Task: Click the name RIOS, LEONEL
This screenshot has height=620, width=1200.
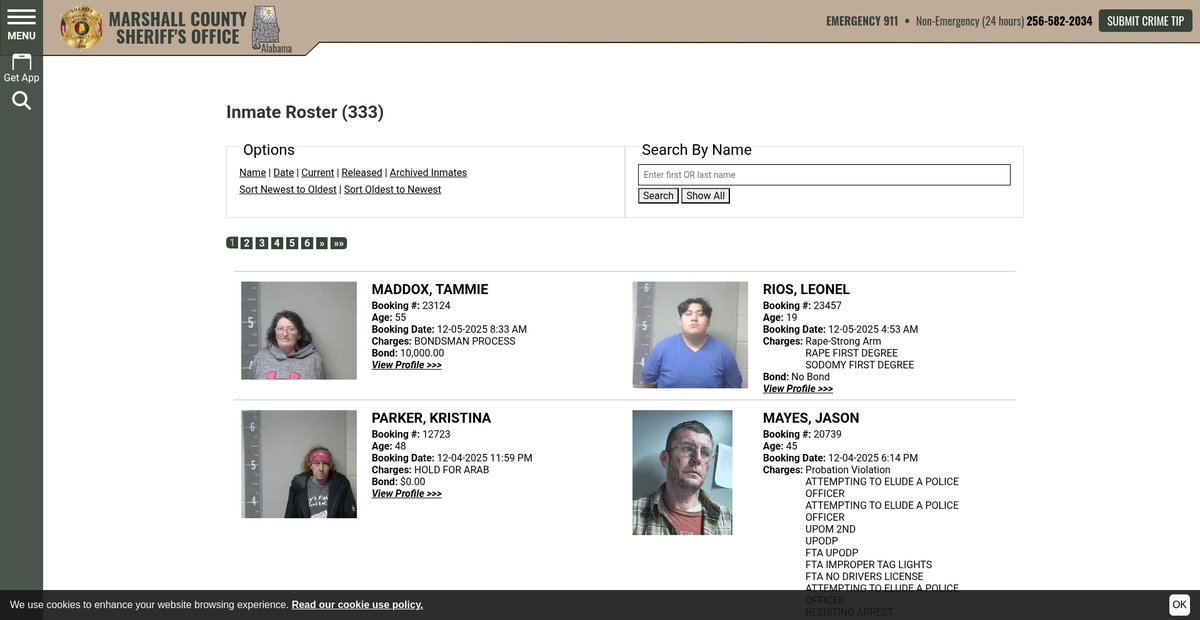Action: pos(806,290)
